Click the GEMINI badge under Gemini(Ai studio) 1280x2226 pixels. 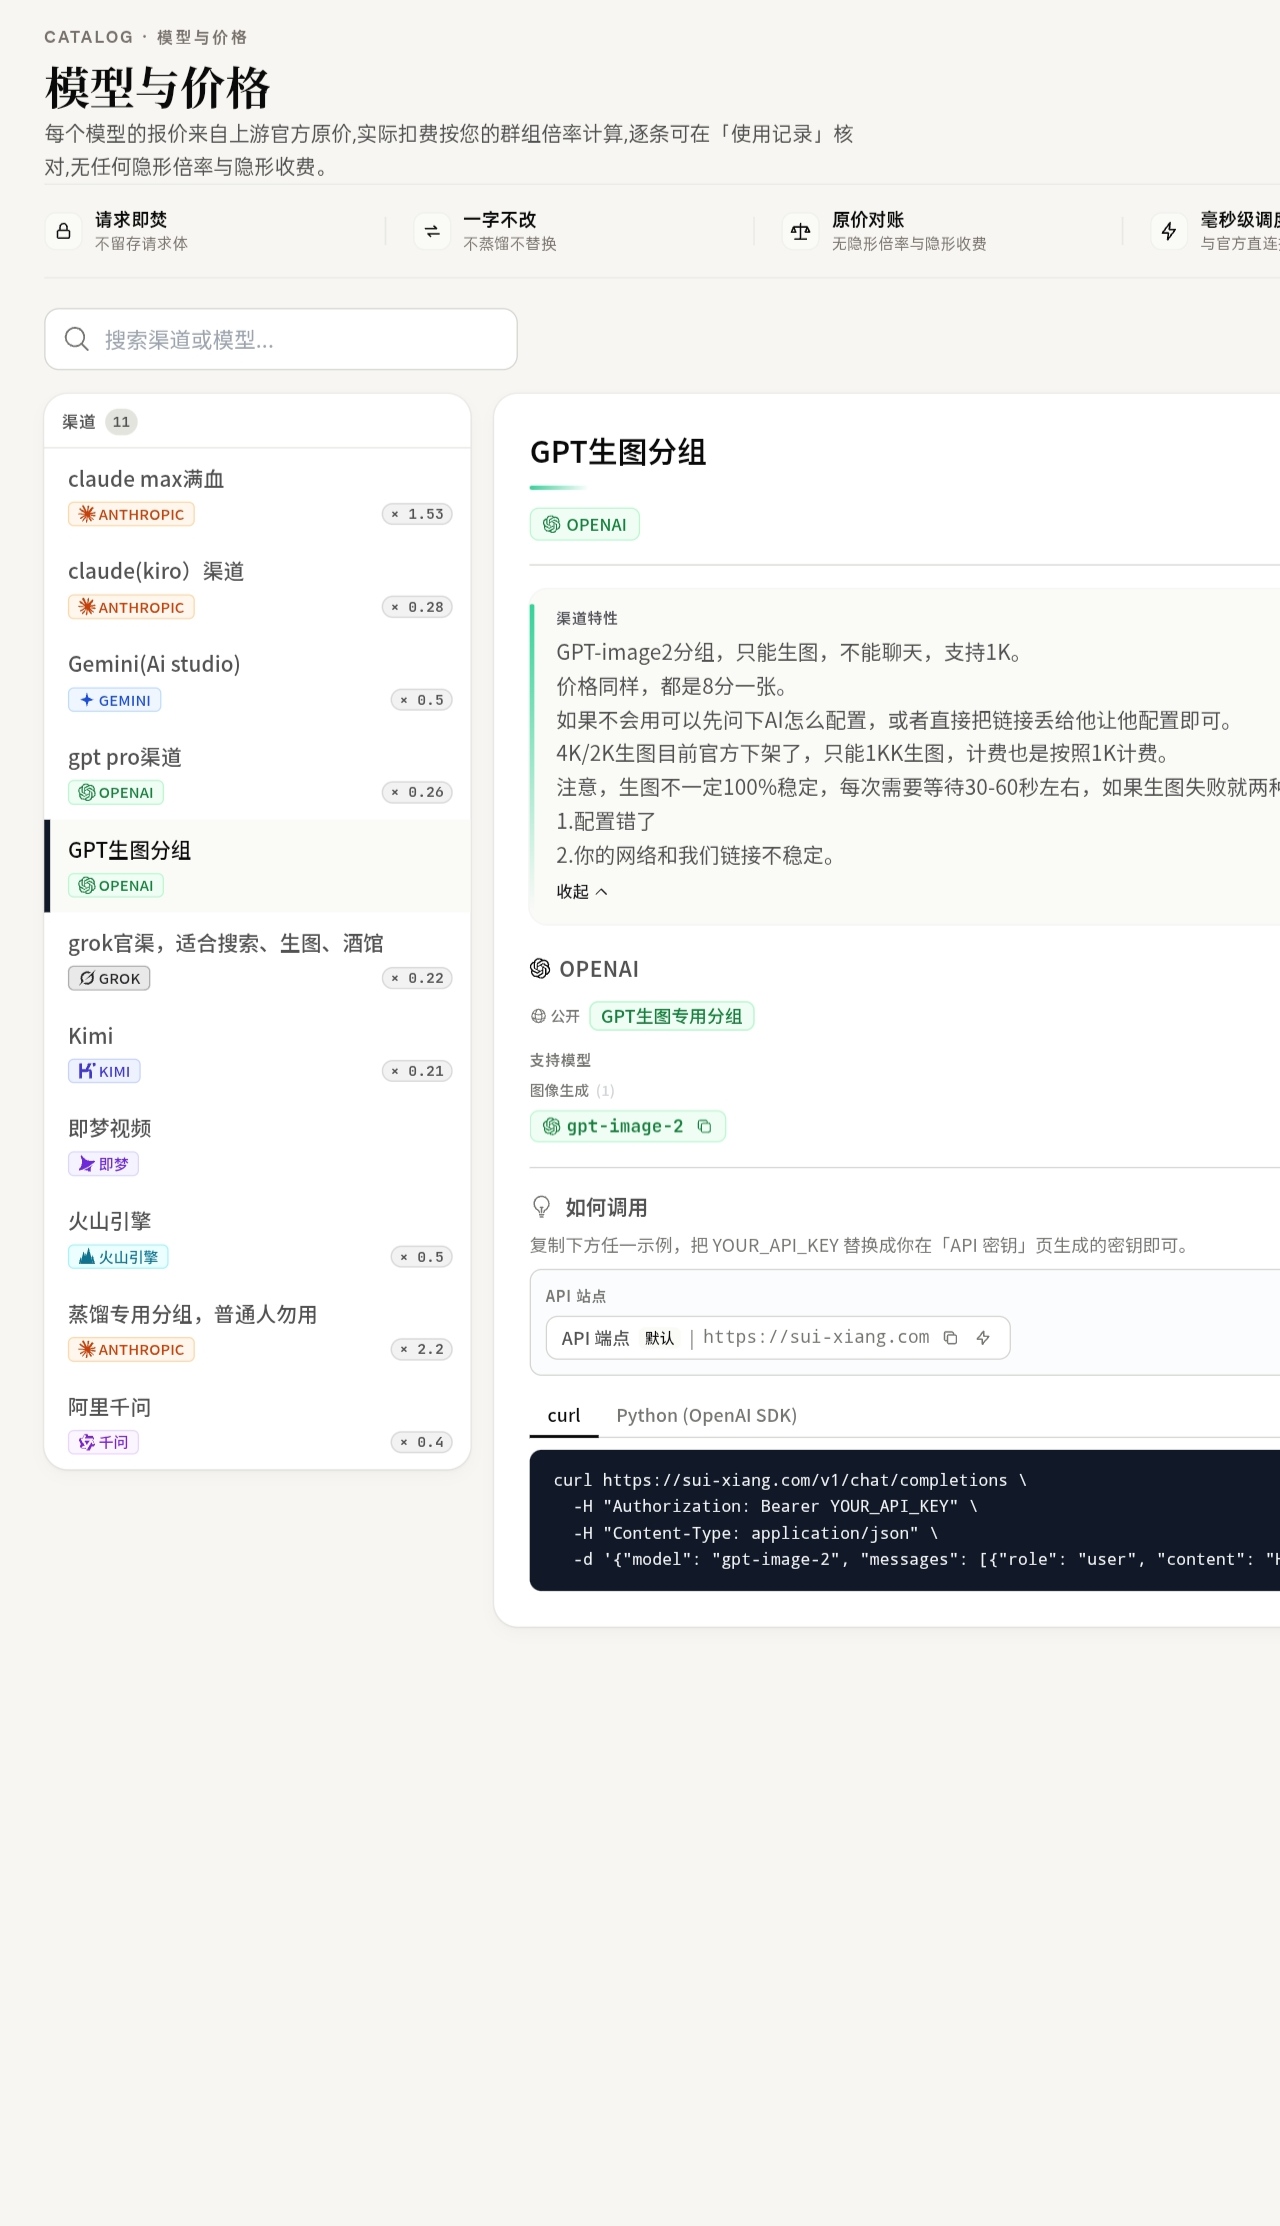(115, 700)
